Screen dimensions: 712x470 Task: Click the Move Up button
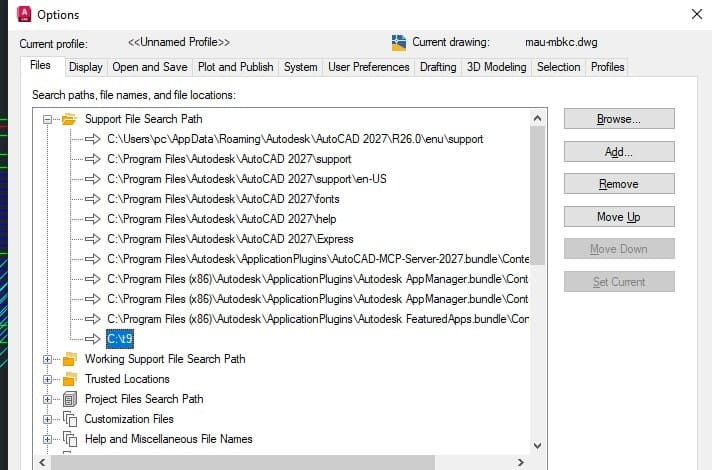[x=619, y=217]
